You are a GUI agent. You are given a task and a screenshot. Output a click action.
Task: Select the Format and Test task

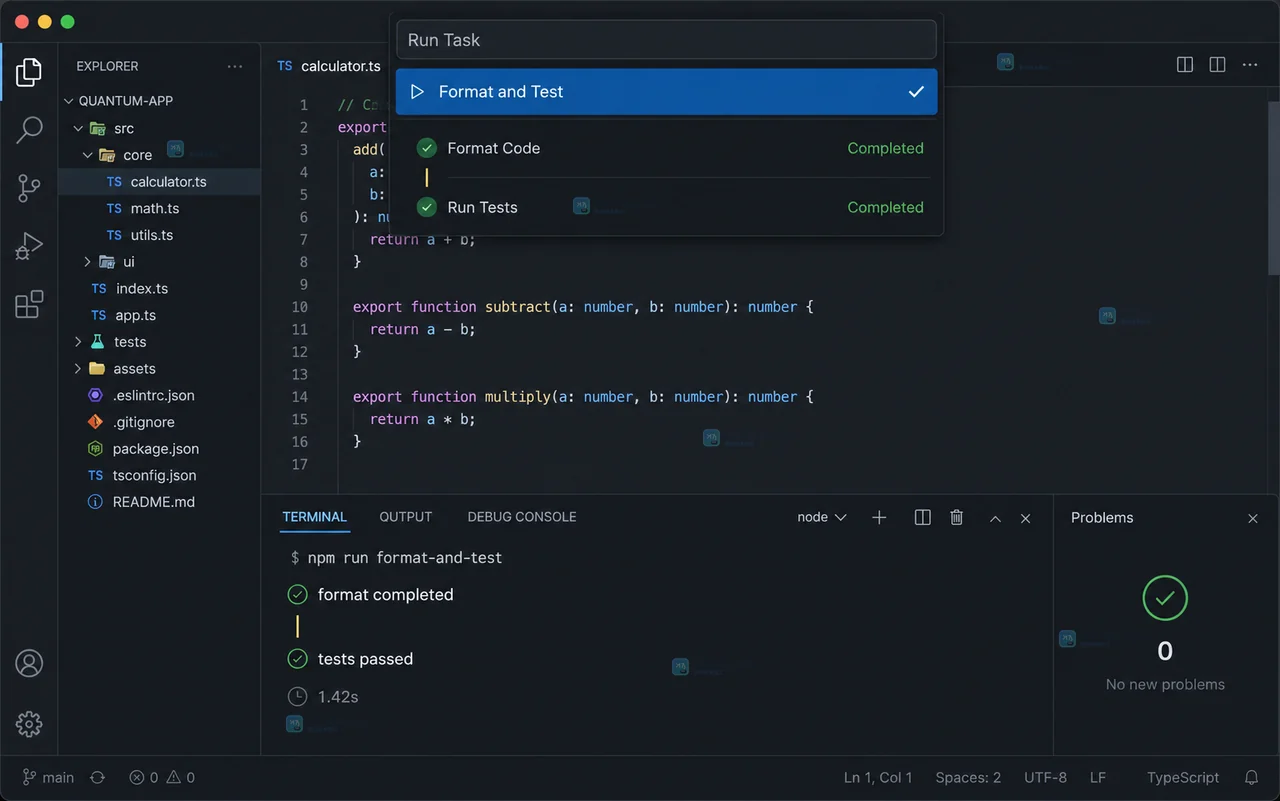click(x=666, y=91)
